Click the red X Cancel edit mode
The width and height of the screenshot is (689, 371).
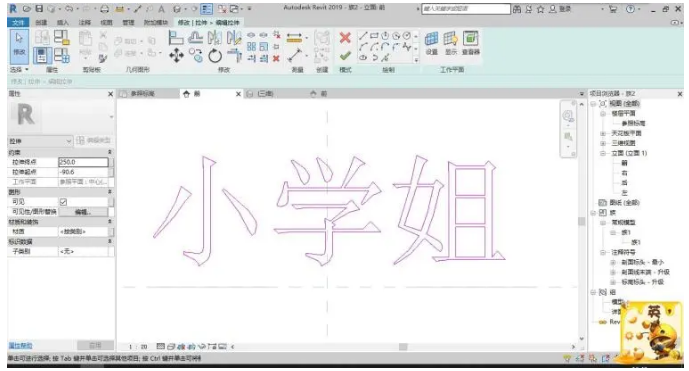345,38
